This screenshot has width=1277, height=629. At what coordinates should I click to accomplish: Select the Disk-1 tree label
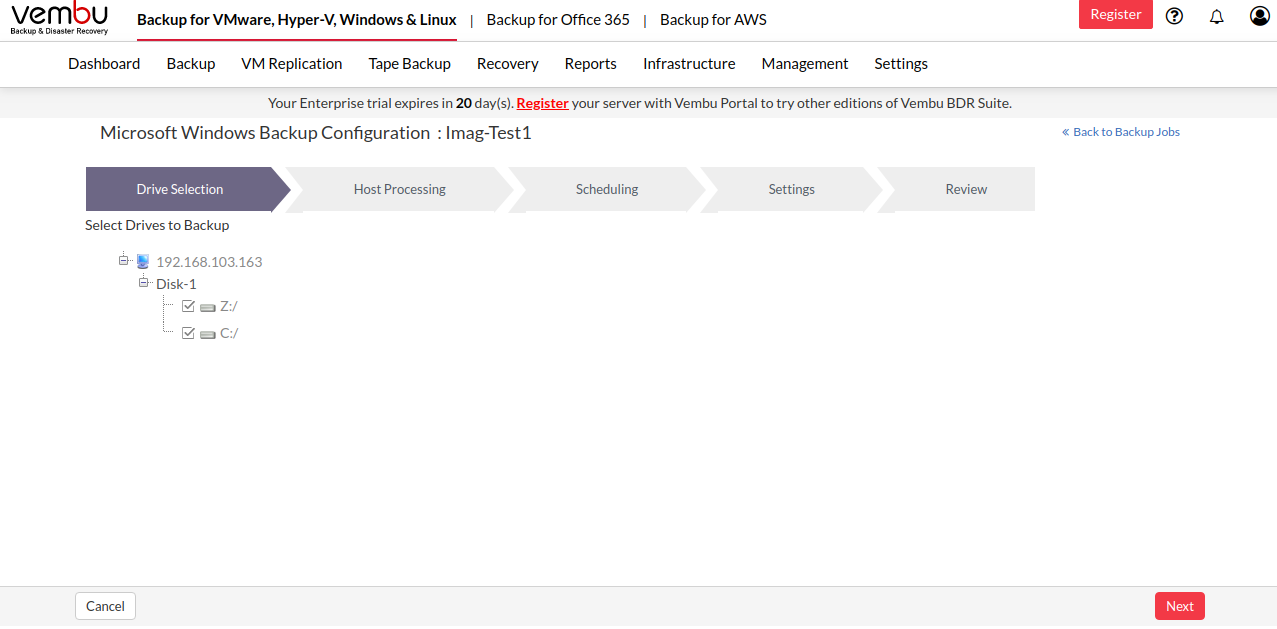point(176,284)
